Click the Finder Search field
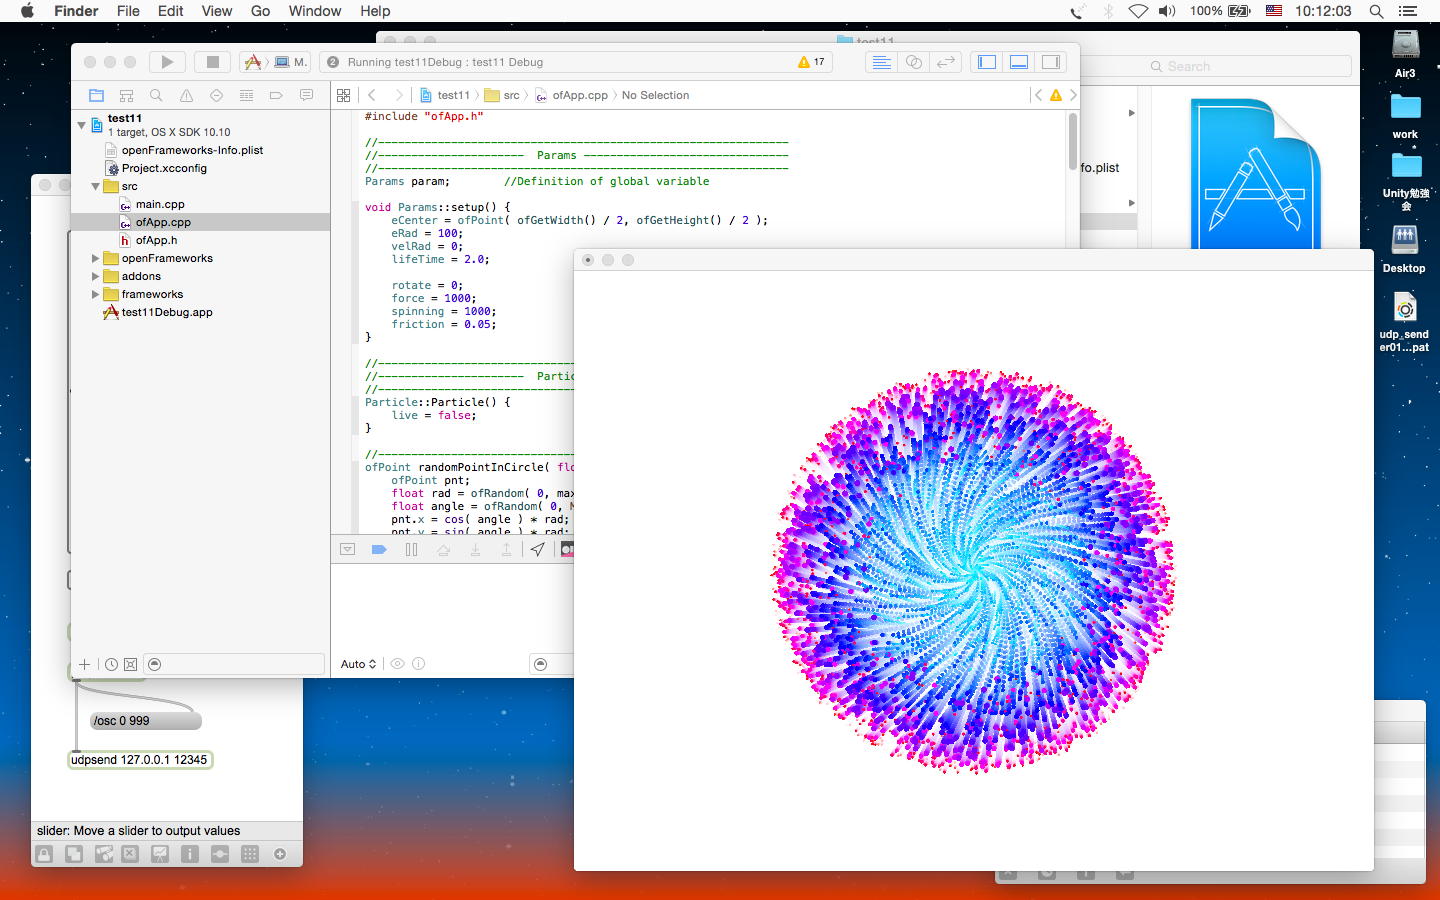The height and width of the screenshot is (900, 1440). [1250, 66]
